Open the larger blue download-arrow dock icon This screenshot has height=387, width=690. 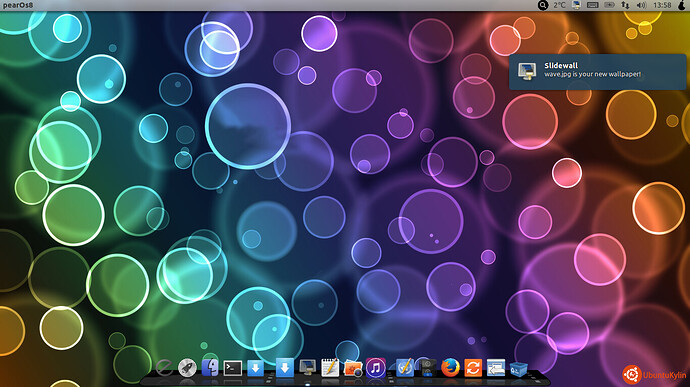tap(285, 367)
